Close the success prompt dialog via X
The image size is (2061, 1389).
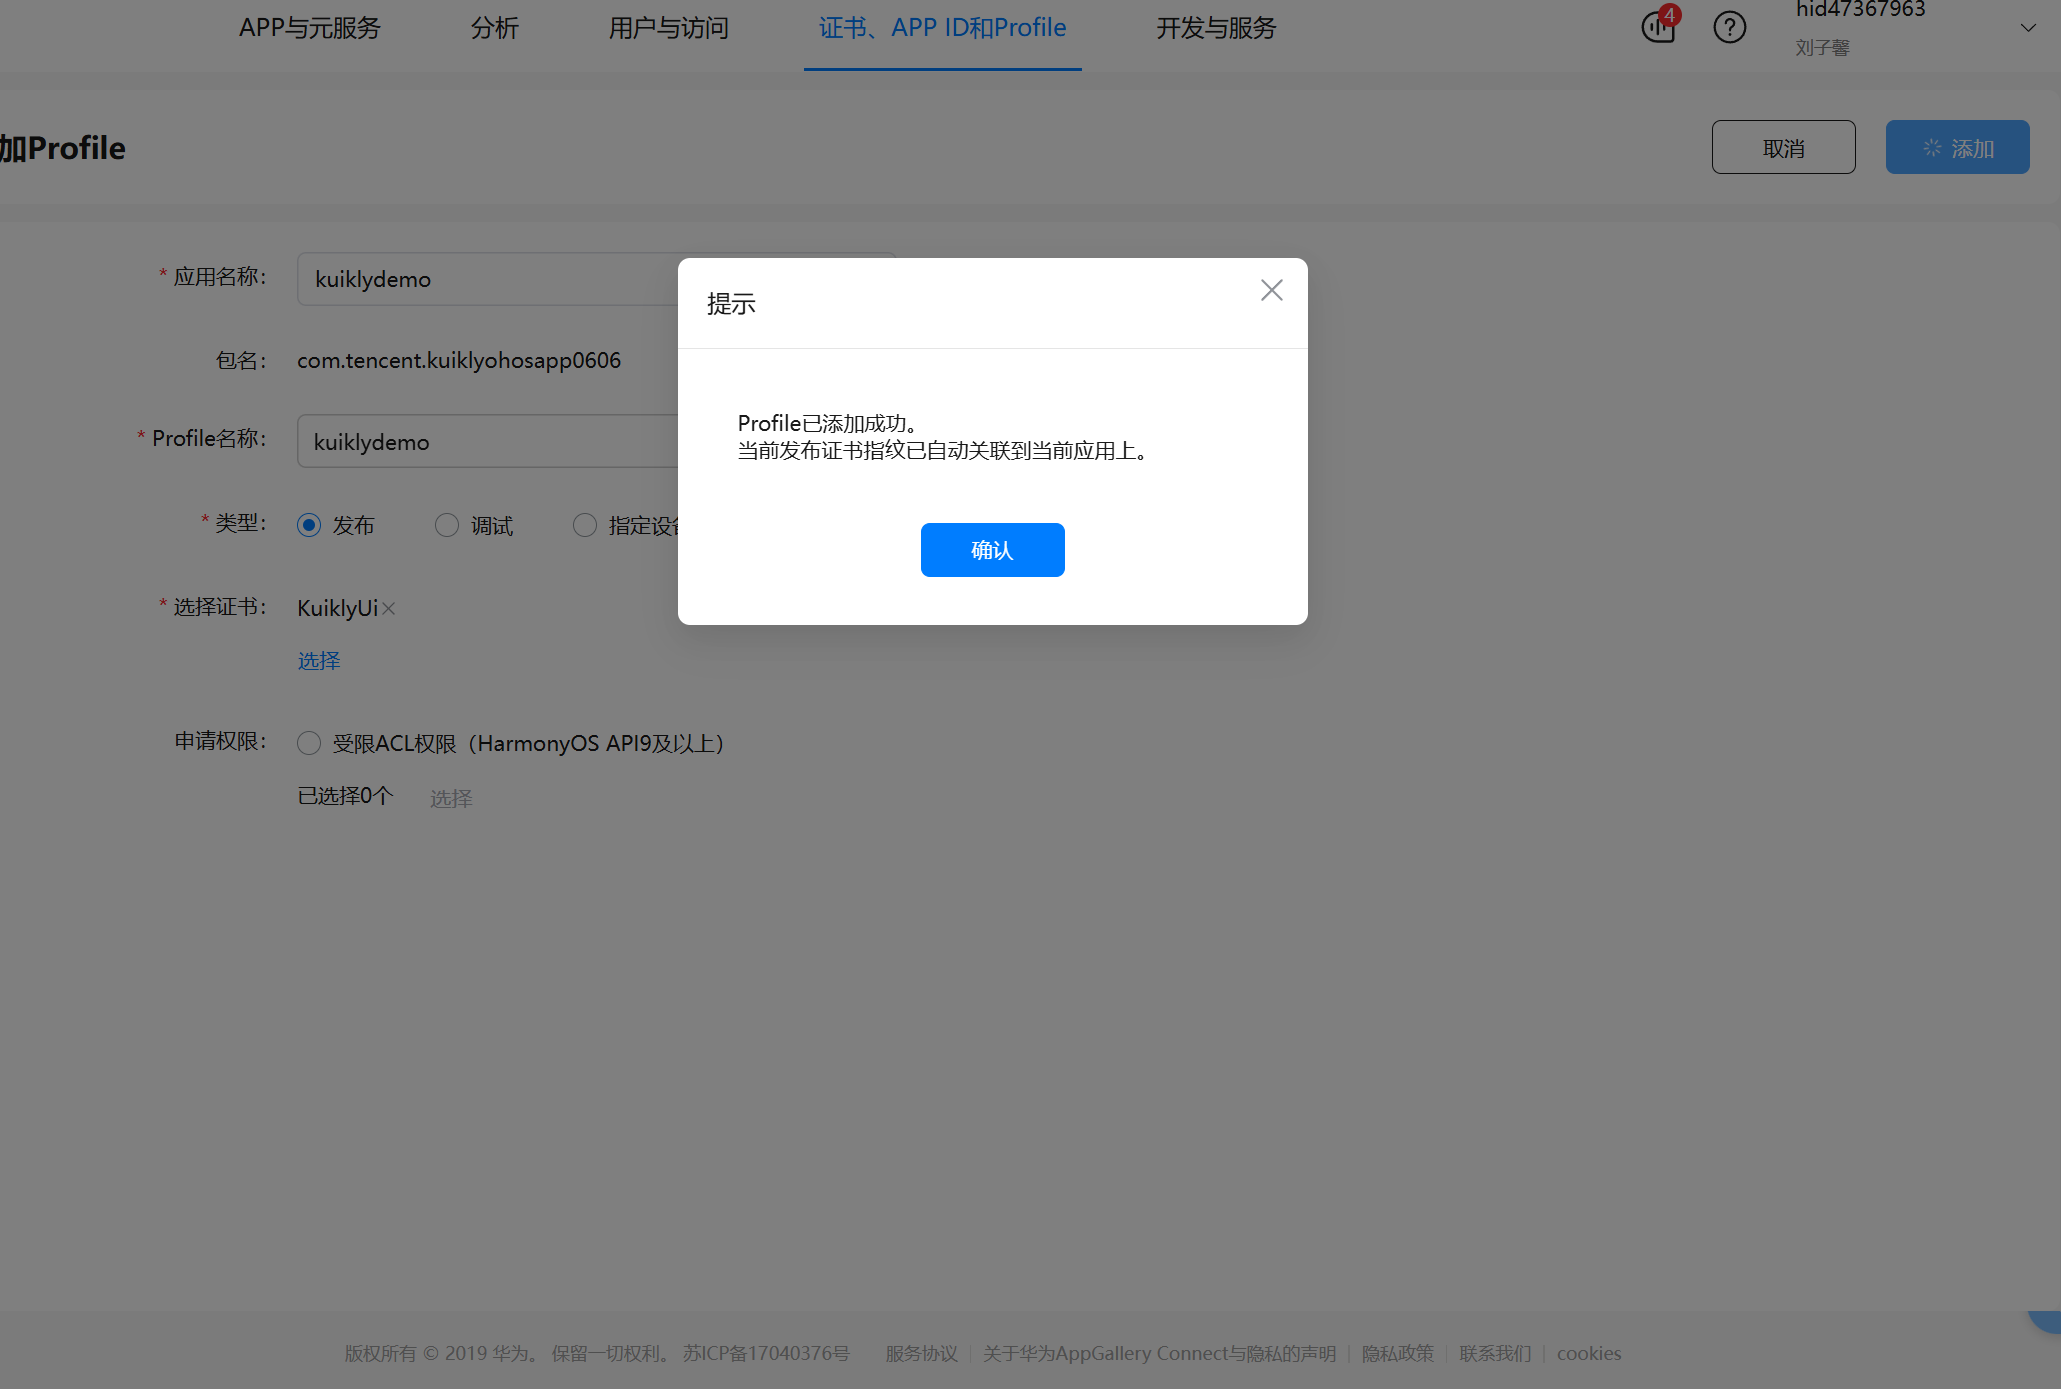coord(1271,290)
